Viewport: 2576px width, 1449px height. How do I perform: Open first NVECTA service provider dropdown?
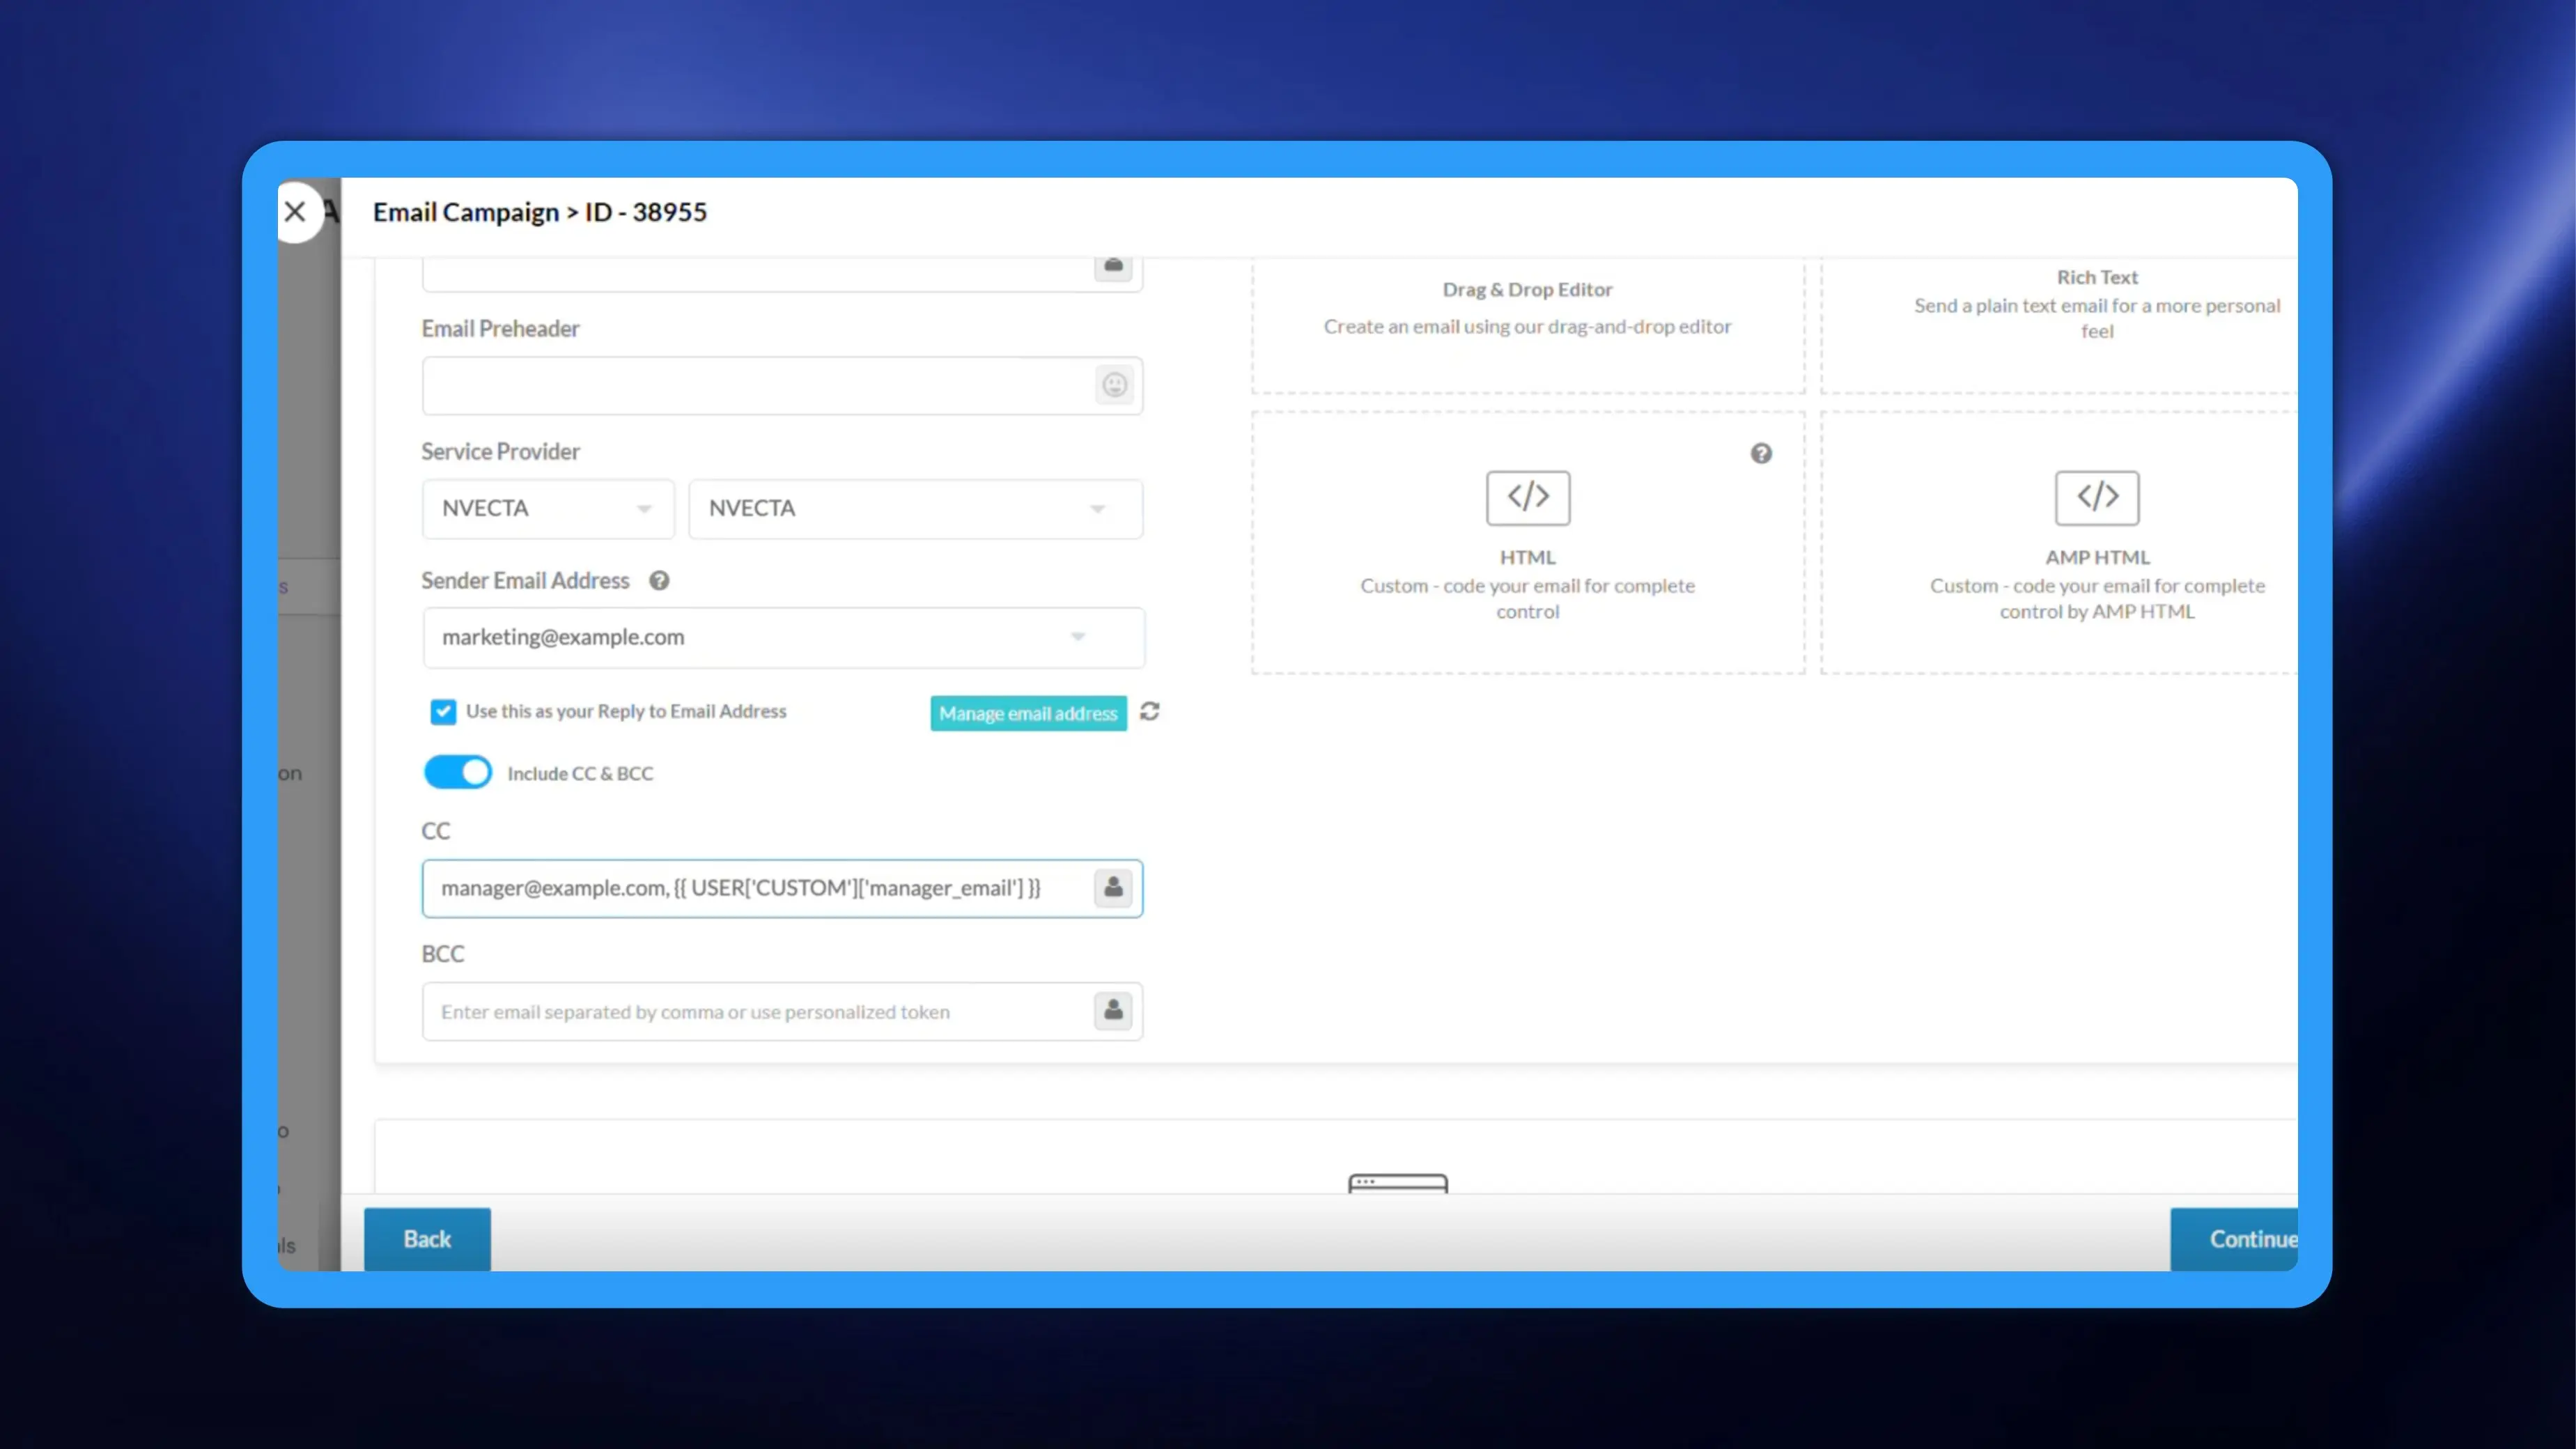[x=548, y=508]
